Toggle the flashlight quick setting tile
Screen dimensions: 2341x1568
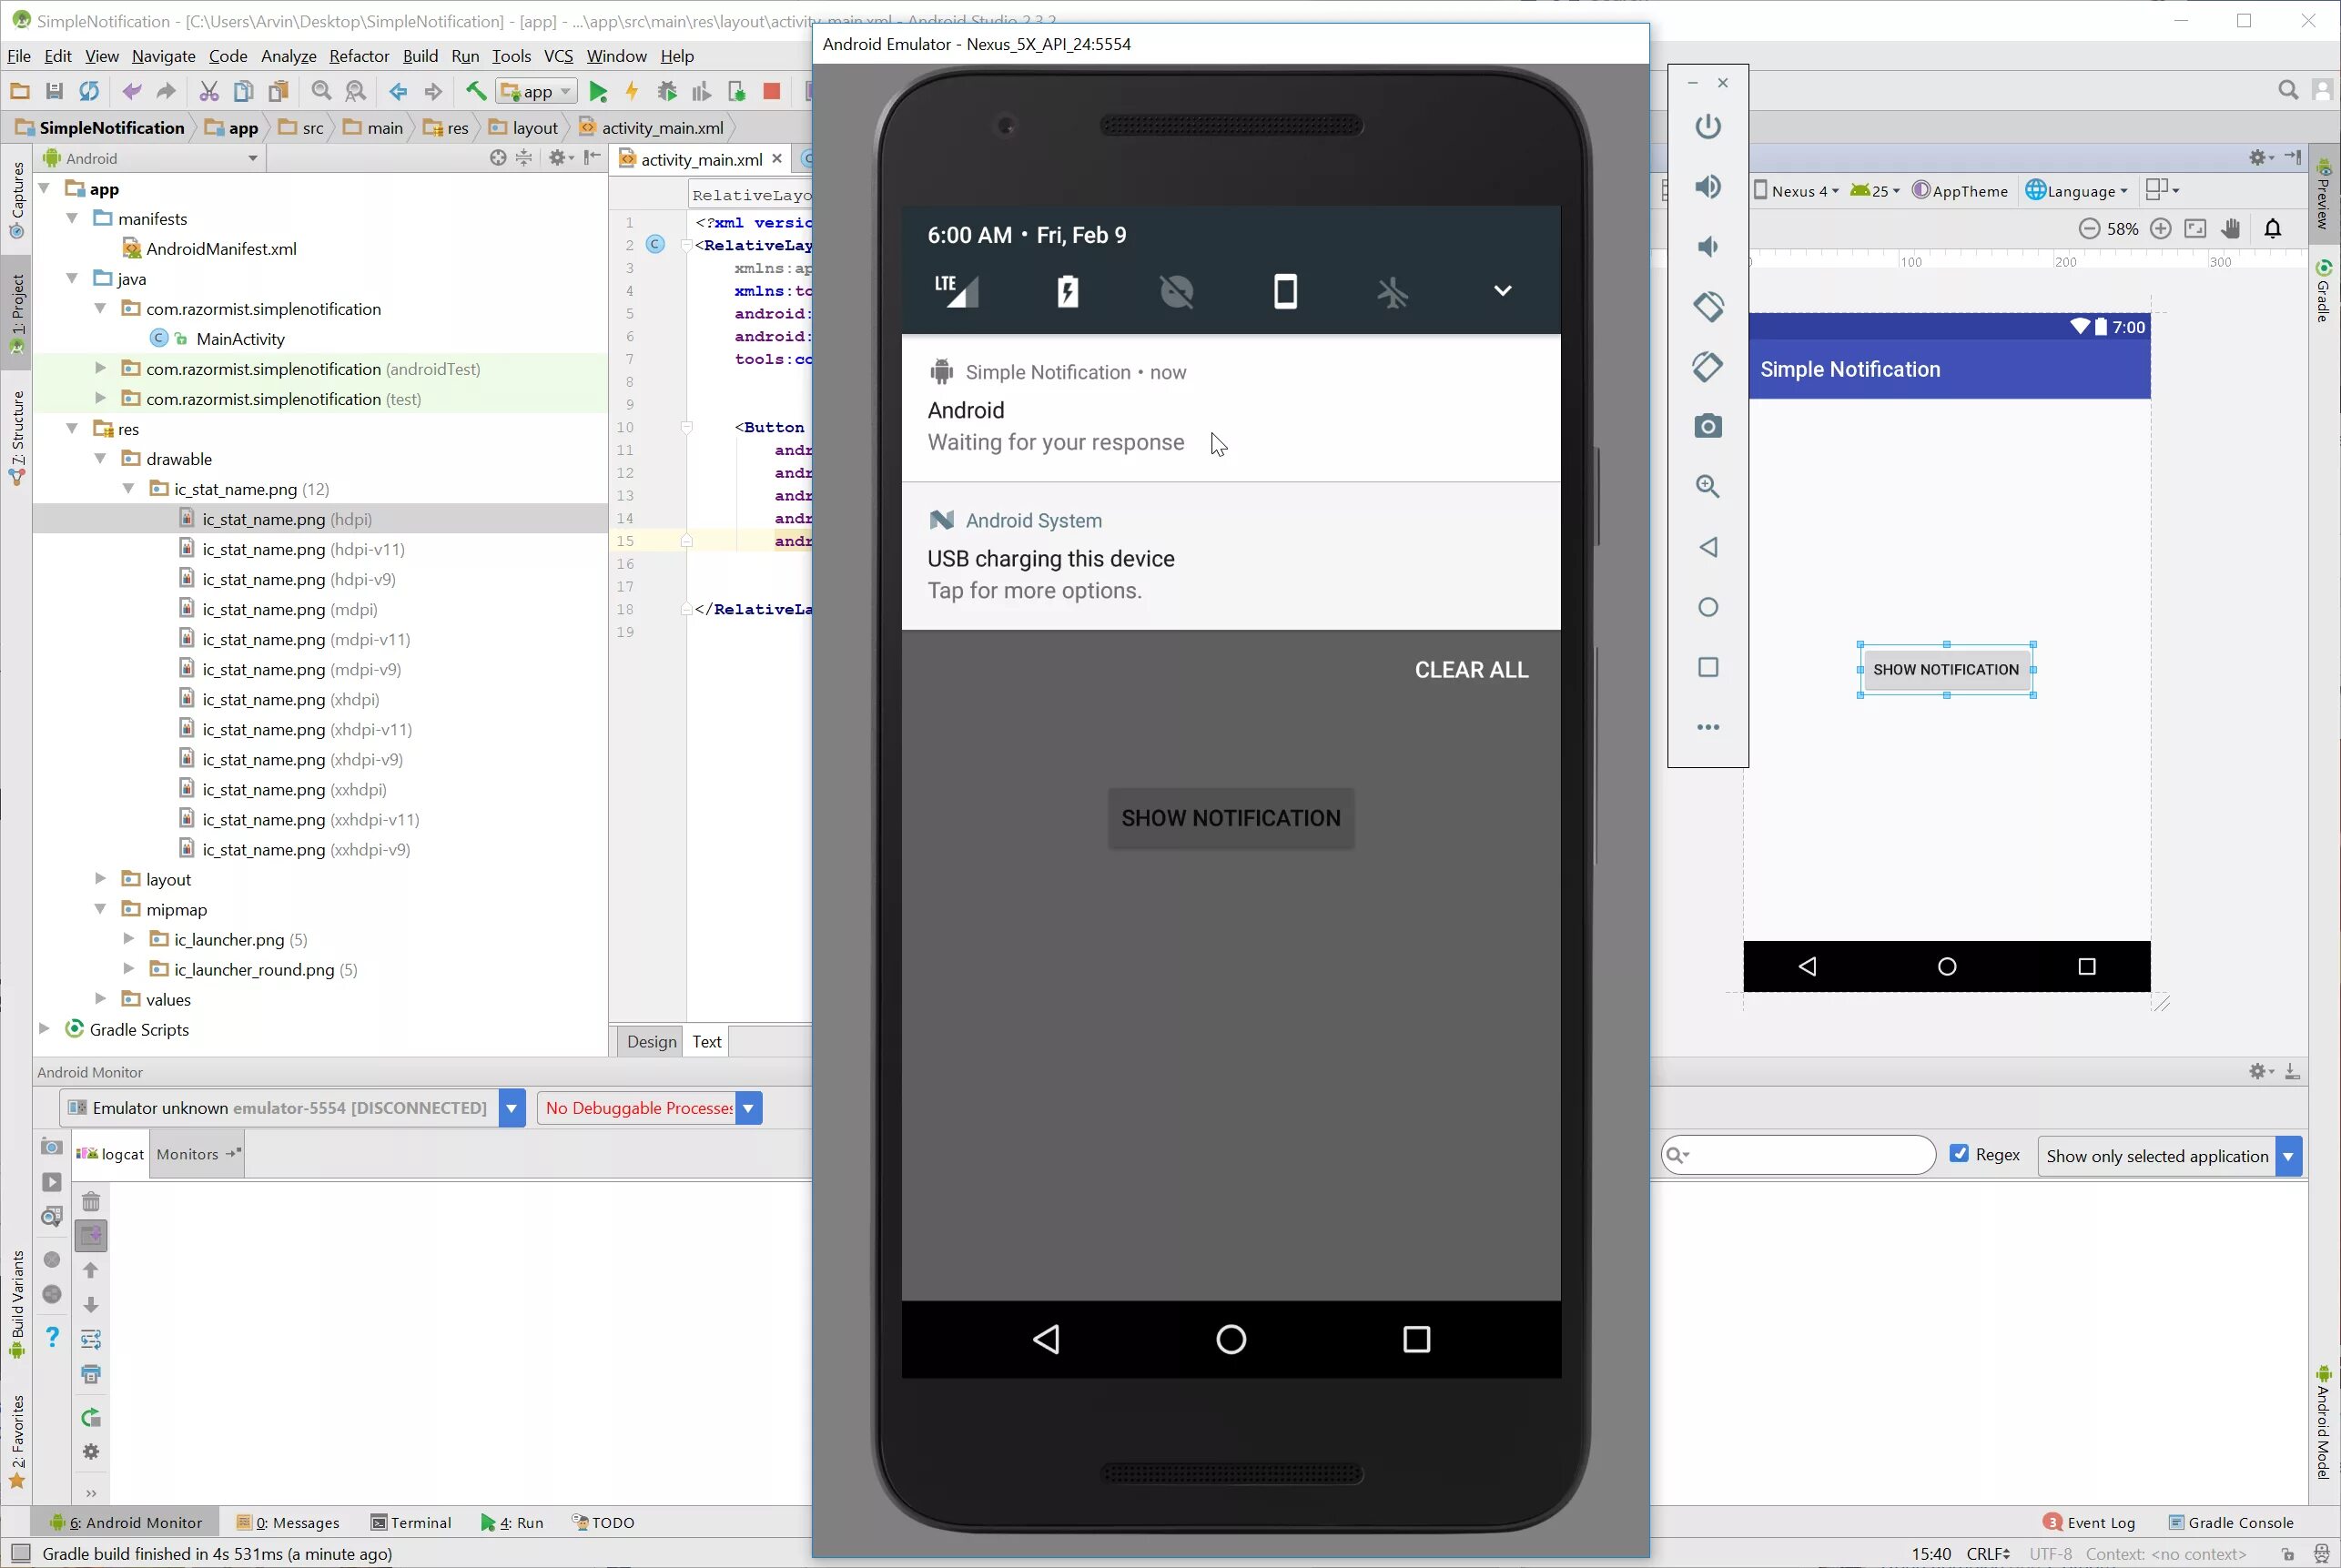1068,291
